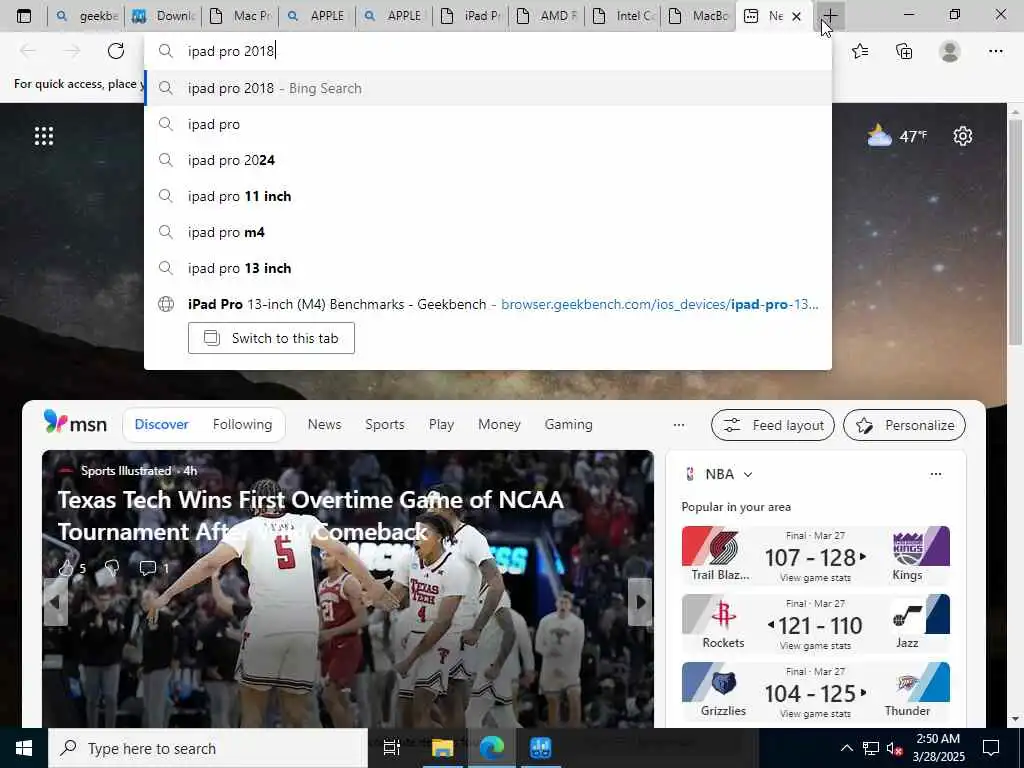This screenshot has width=1024, height=768.
Task: Open the tab actions menu icon
Action: pyautogui.click(x=24, y=16)
